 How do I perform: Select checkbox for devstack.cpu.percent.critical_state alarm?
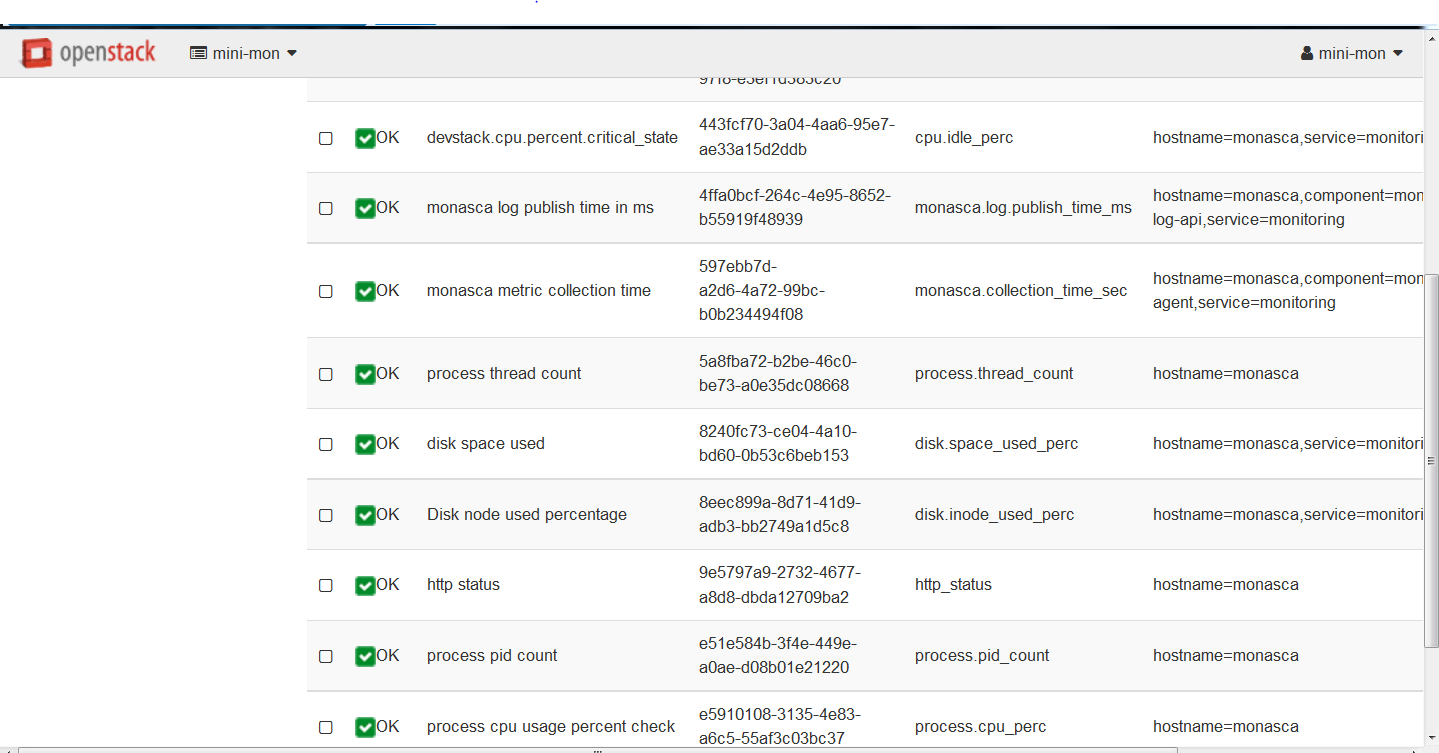(x=326, y=139)
